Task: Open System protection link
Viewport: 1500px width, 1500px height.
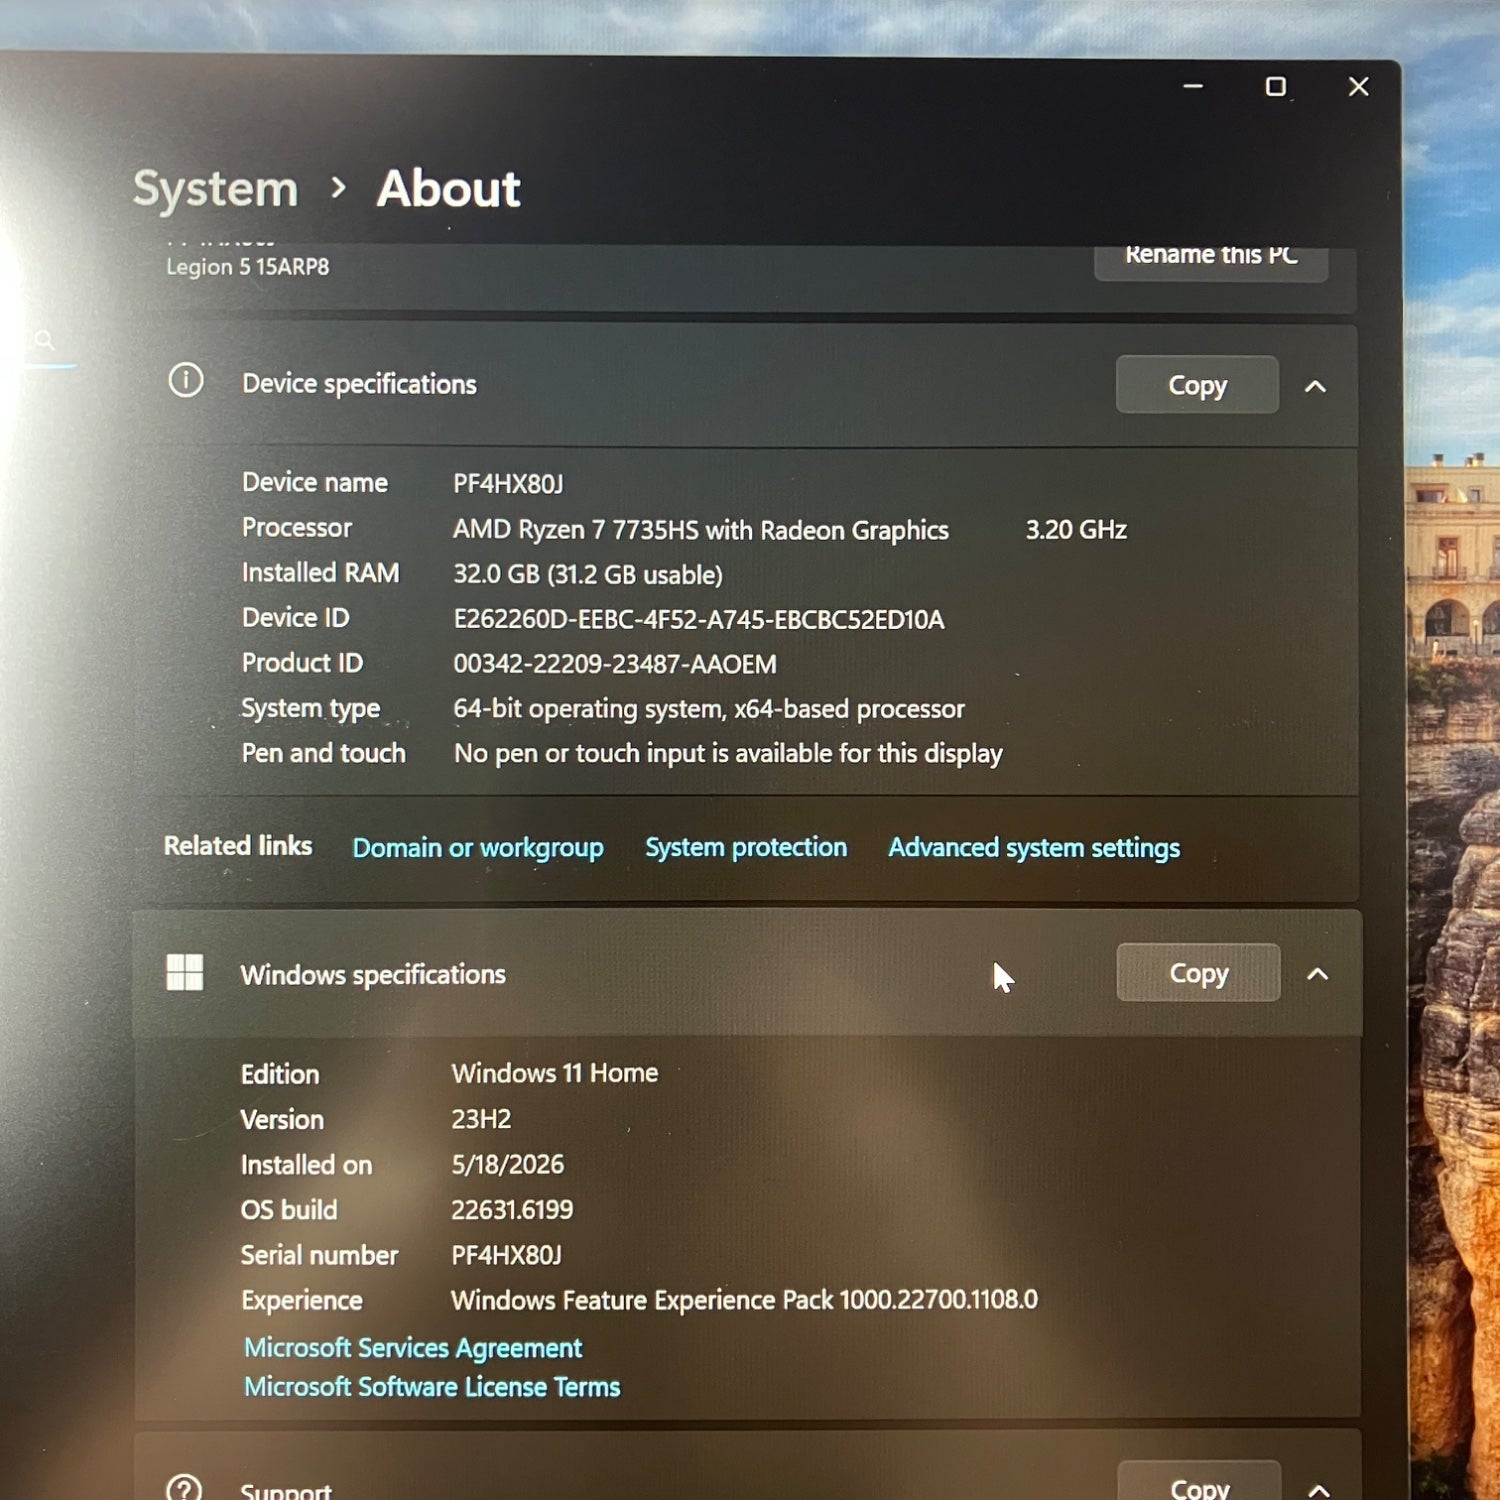Action: 746,847
